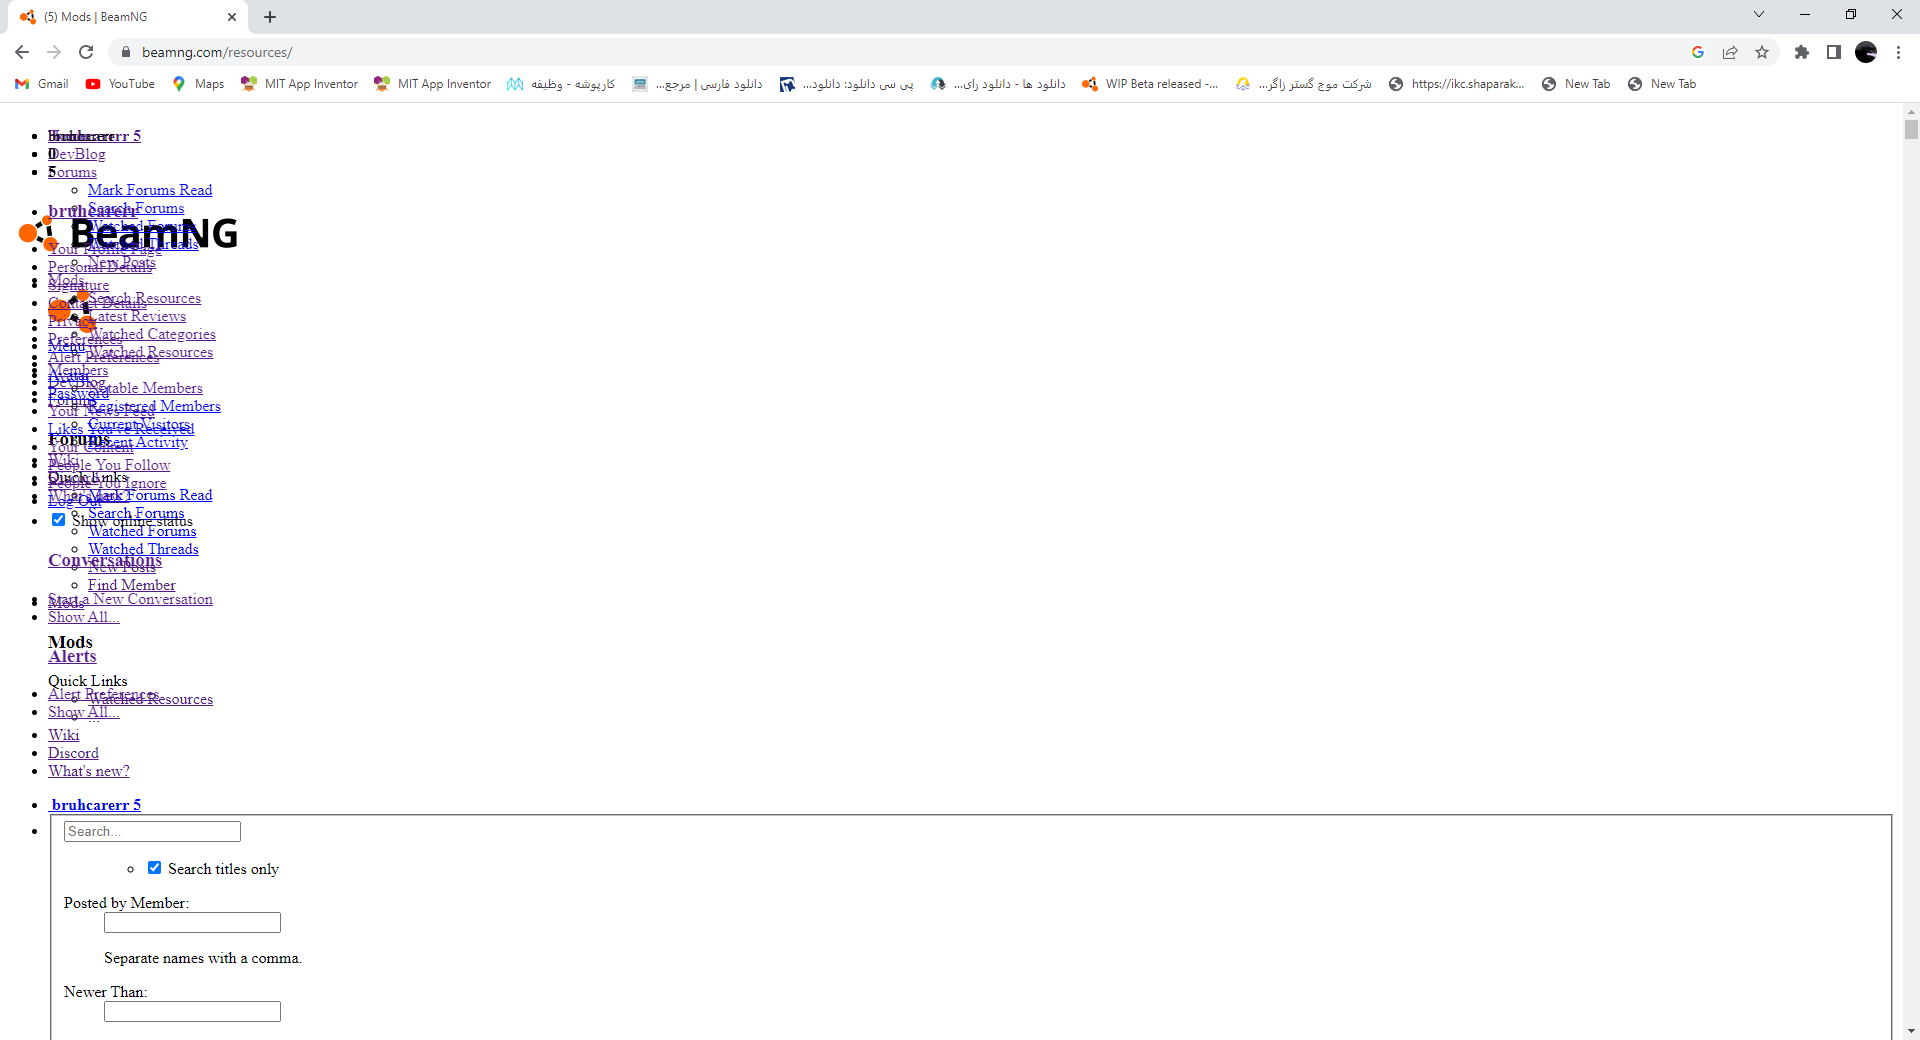Bookmark this page with the star icon
1920x1040 pixels.
pos(1762,52)
